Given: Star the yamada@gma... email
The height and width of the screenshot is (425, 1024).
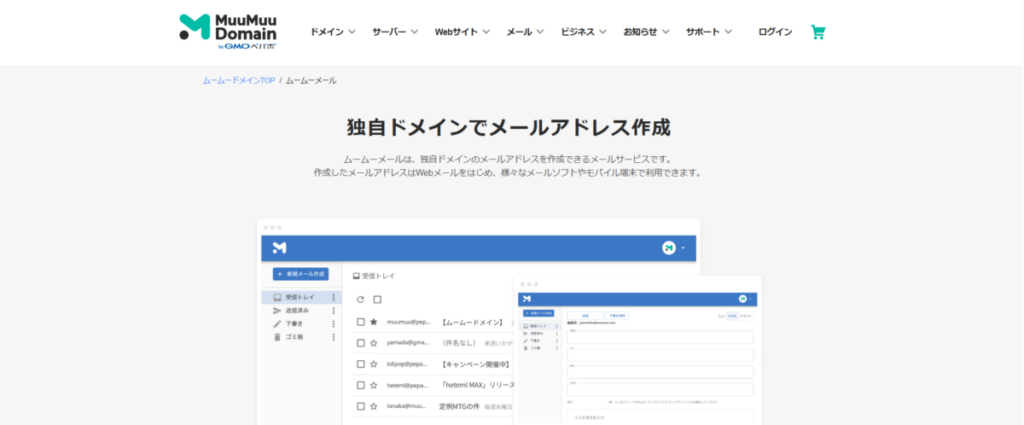Looking at the screenshot, I should pyautogui.click(x=374, y=343).
